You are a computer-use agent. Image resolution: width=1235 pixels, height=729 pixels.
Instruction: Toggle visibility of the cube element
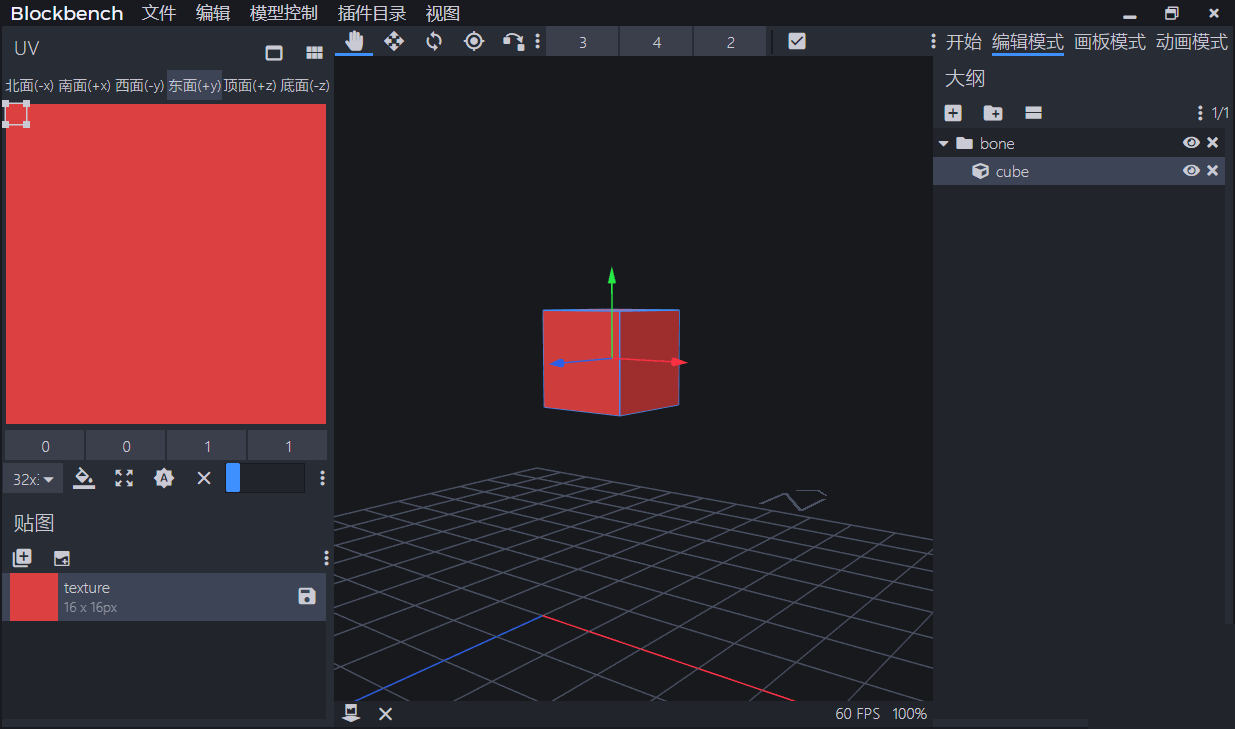click(1190, 171)
